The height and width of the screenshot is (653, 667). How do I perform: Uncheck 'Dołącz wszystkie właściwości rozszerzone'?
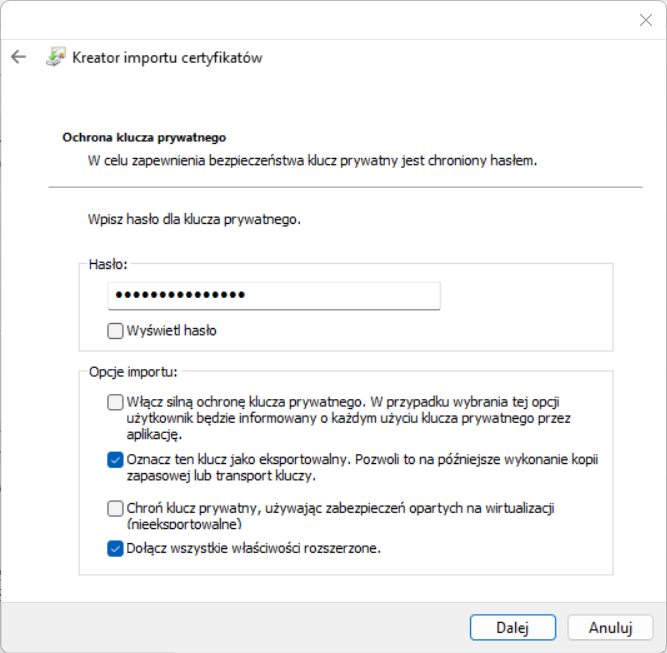click(116, 548)
